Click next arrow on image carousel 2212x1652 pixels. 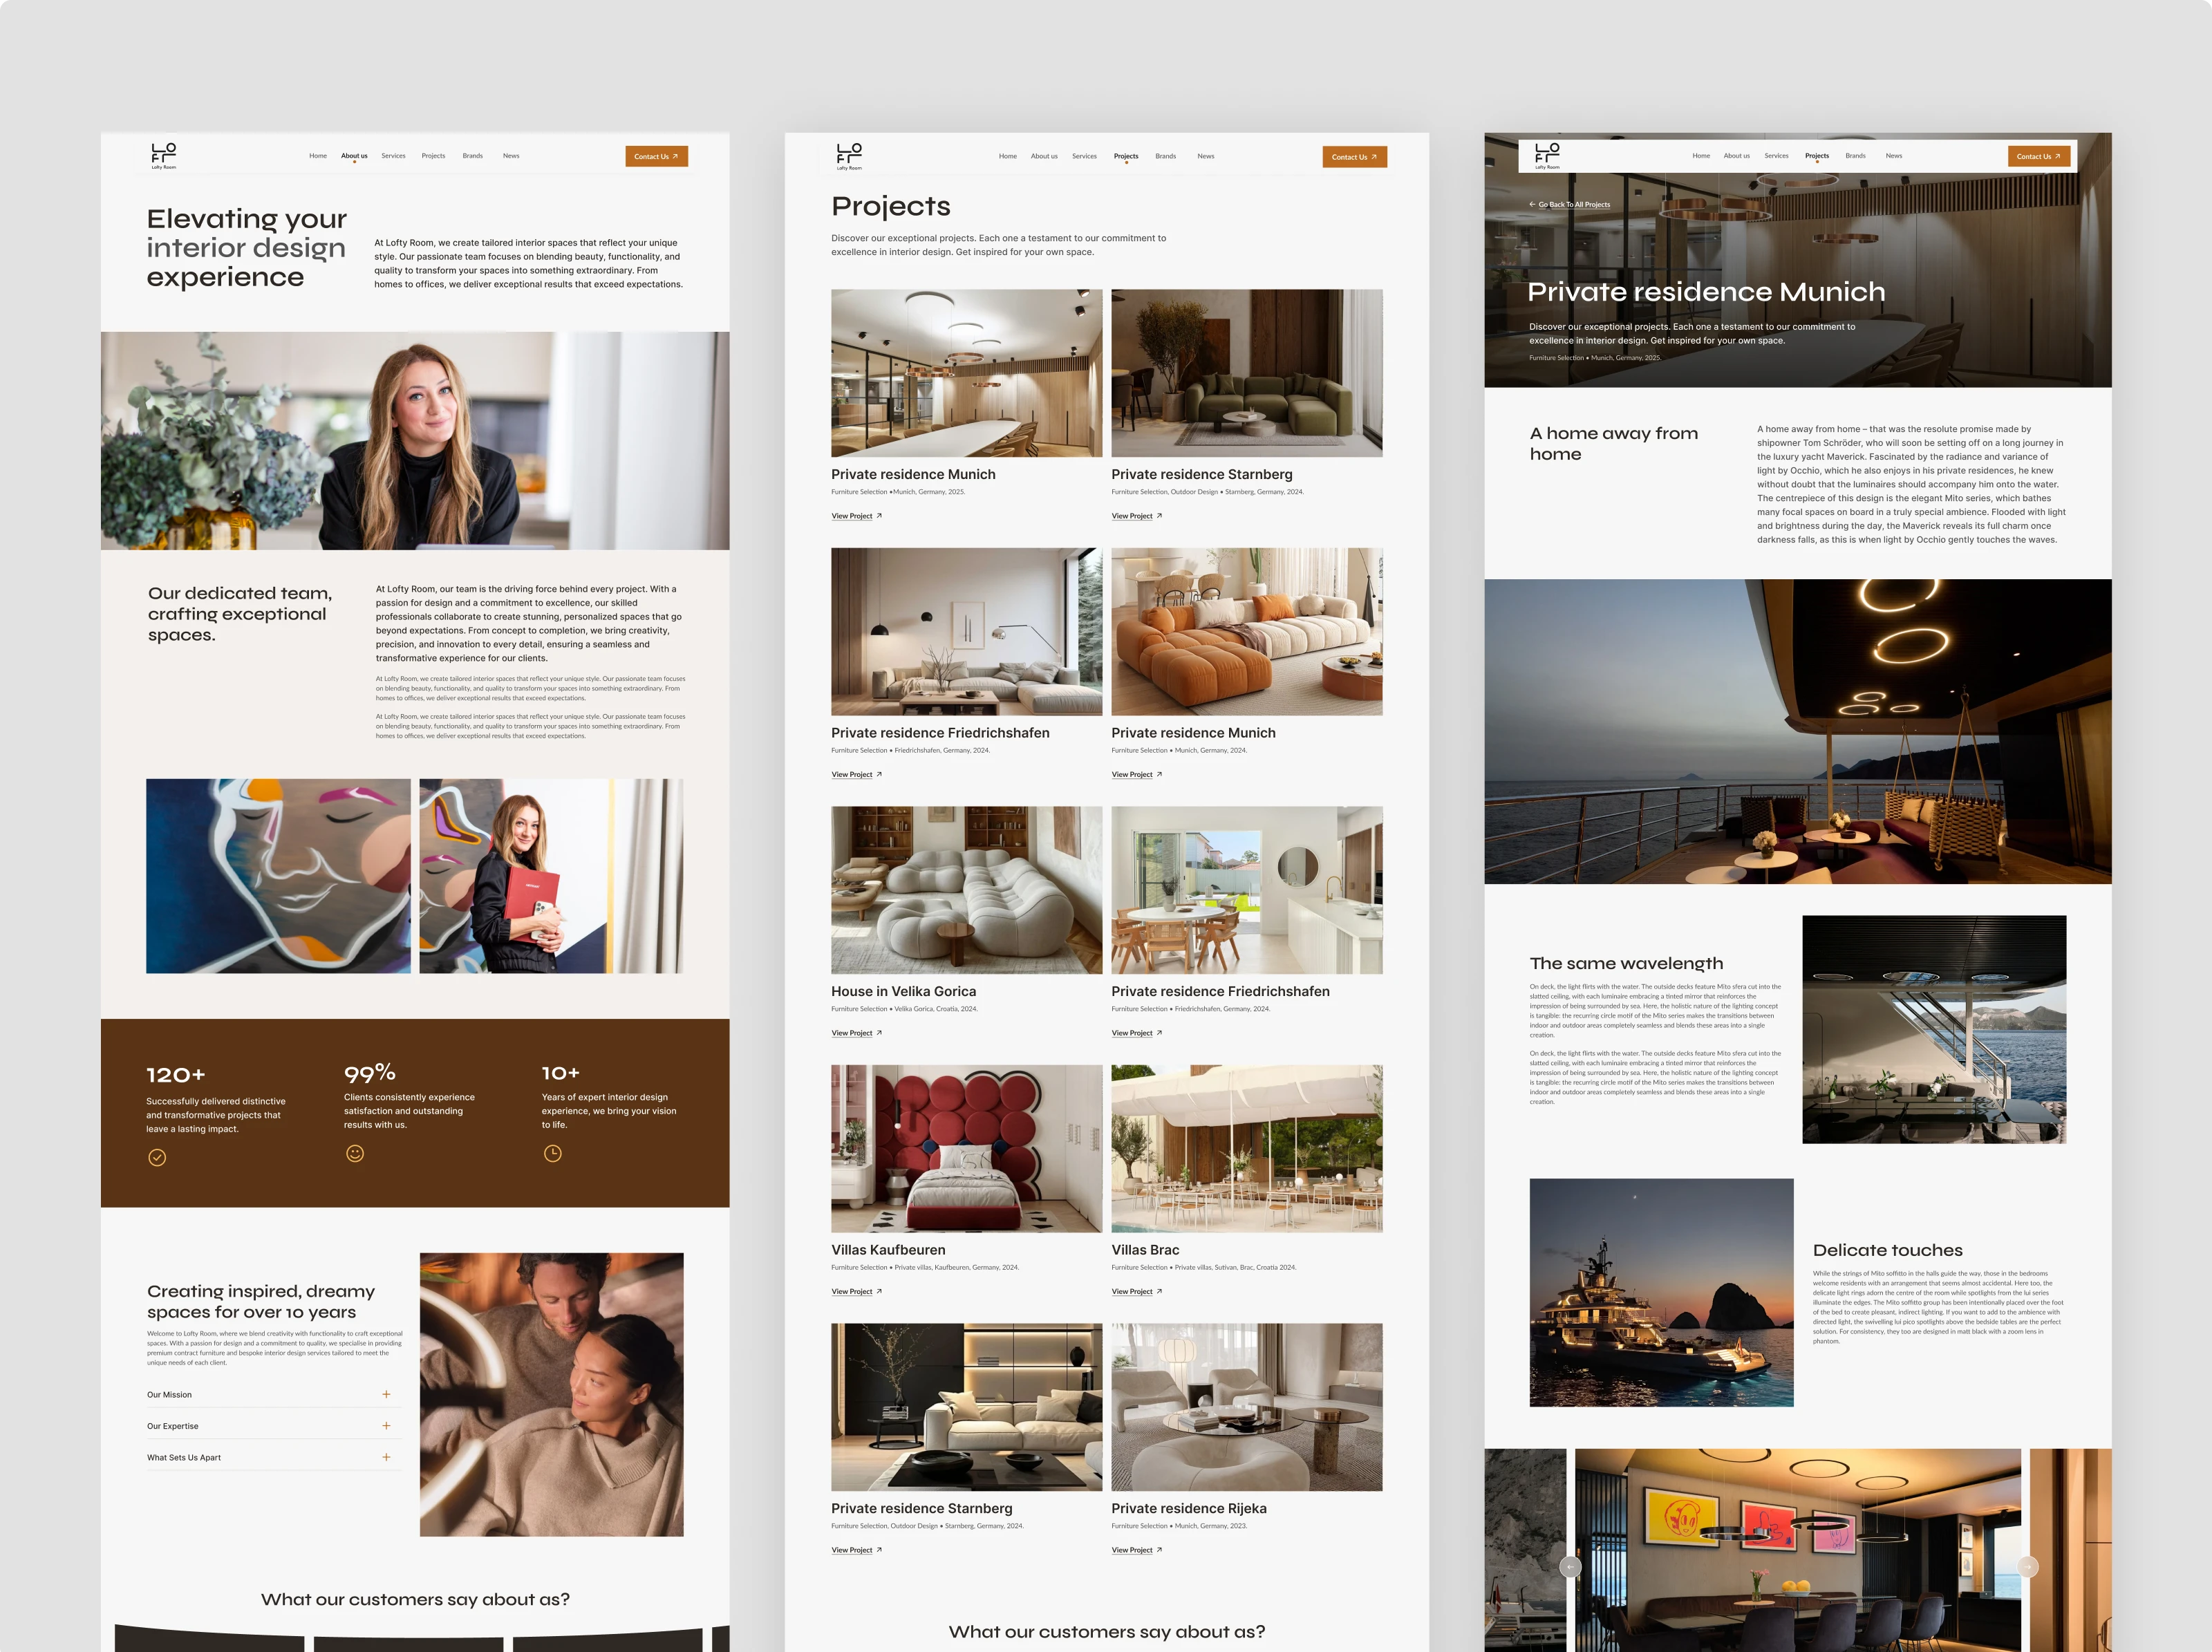pyautogui.click(x=2027, y=1567)
